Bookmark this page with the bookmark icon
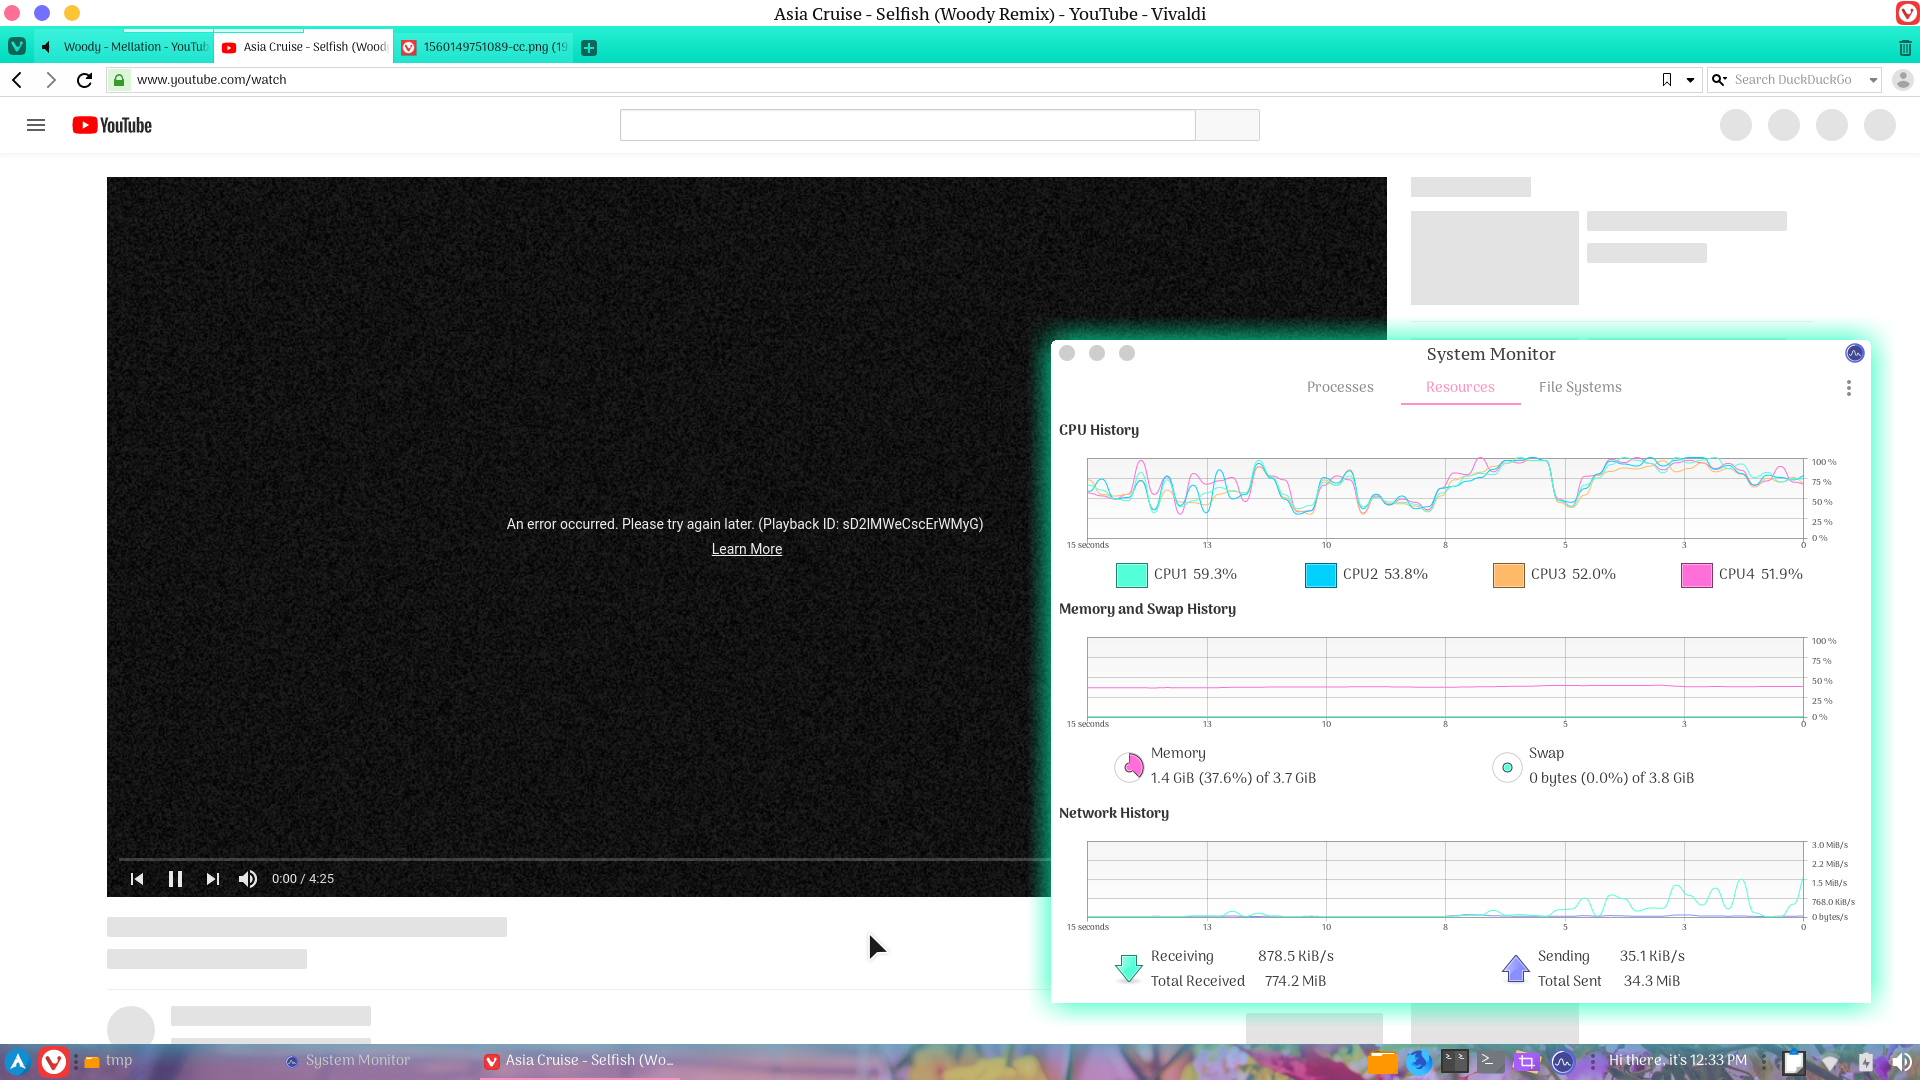This screenshot has height=1080, width=1920. pos(1667,80)
